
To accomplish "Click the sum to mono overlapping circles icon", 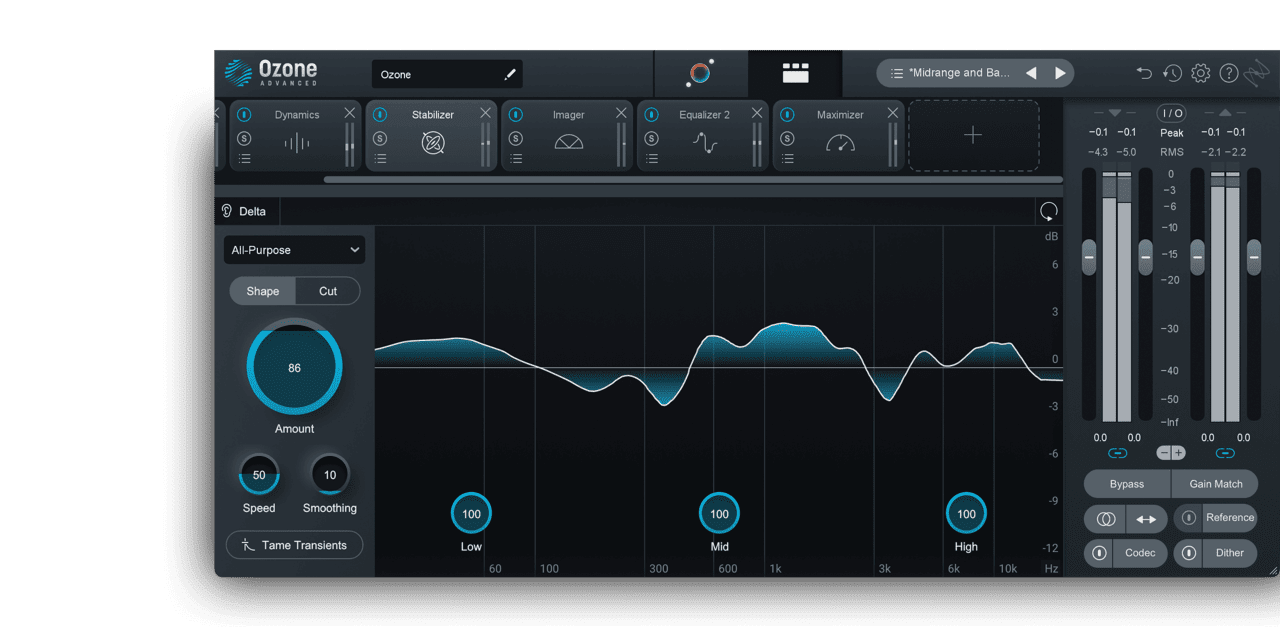I will (x=1105, y=519).
